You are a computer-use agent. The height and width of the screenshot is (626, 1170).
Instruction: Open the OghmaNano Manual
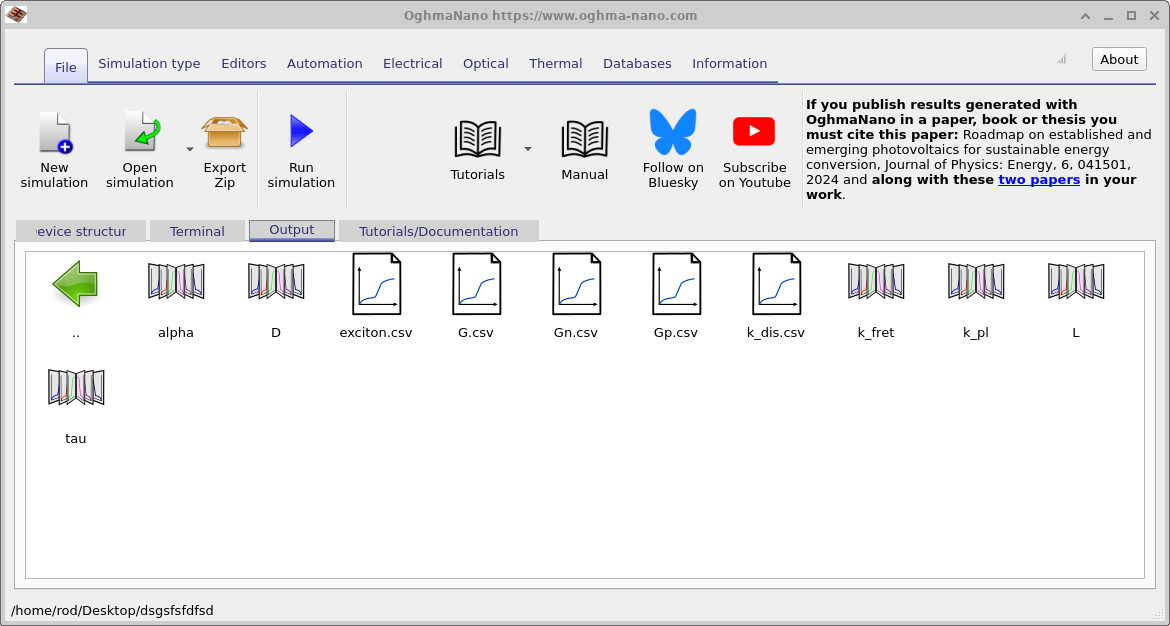click(584, 140)
